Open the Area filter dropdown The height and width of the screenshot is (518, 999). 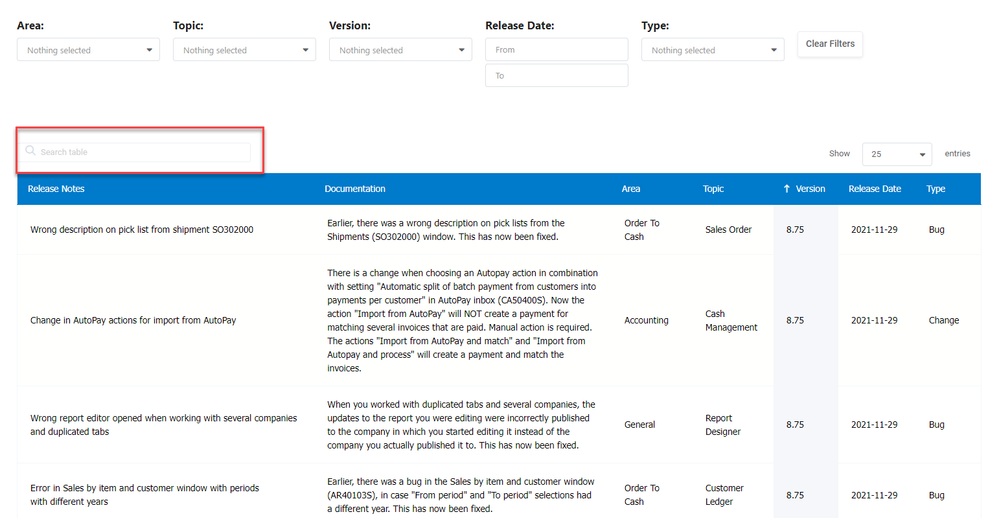[x=88, y=50]
